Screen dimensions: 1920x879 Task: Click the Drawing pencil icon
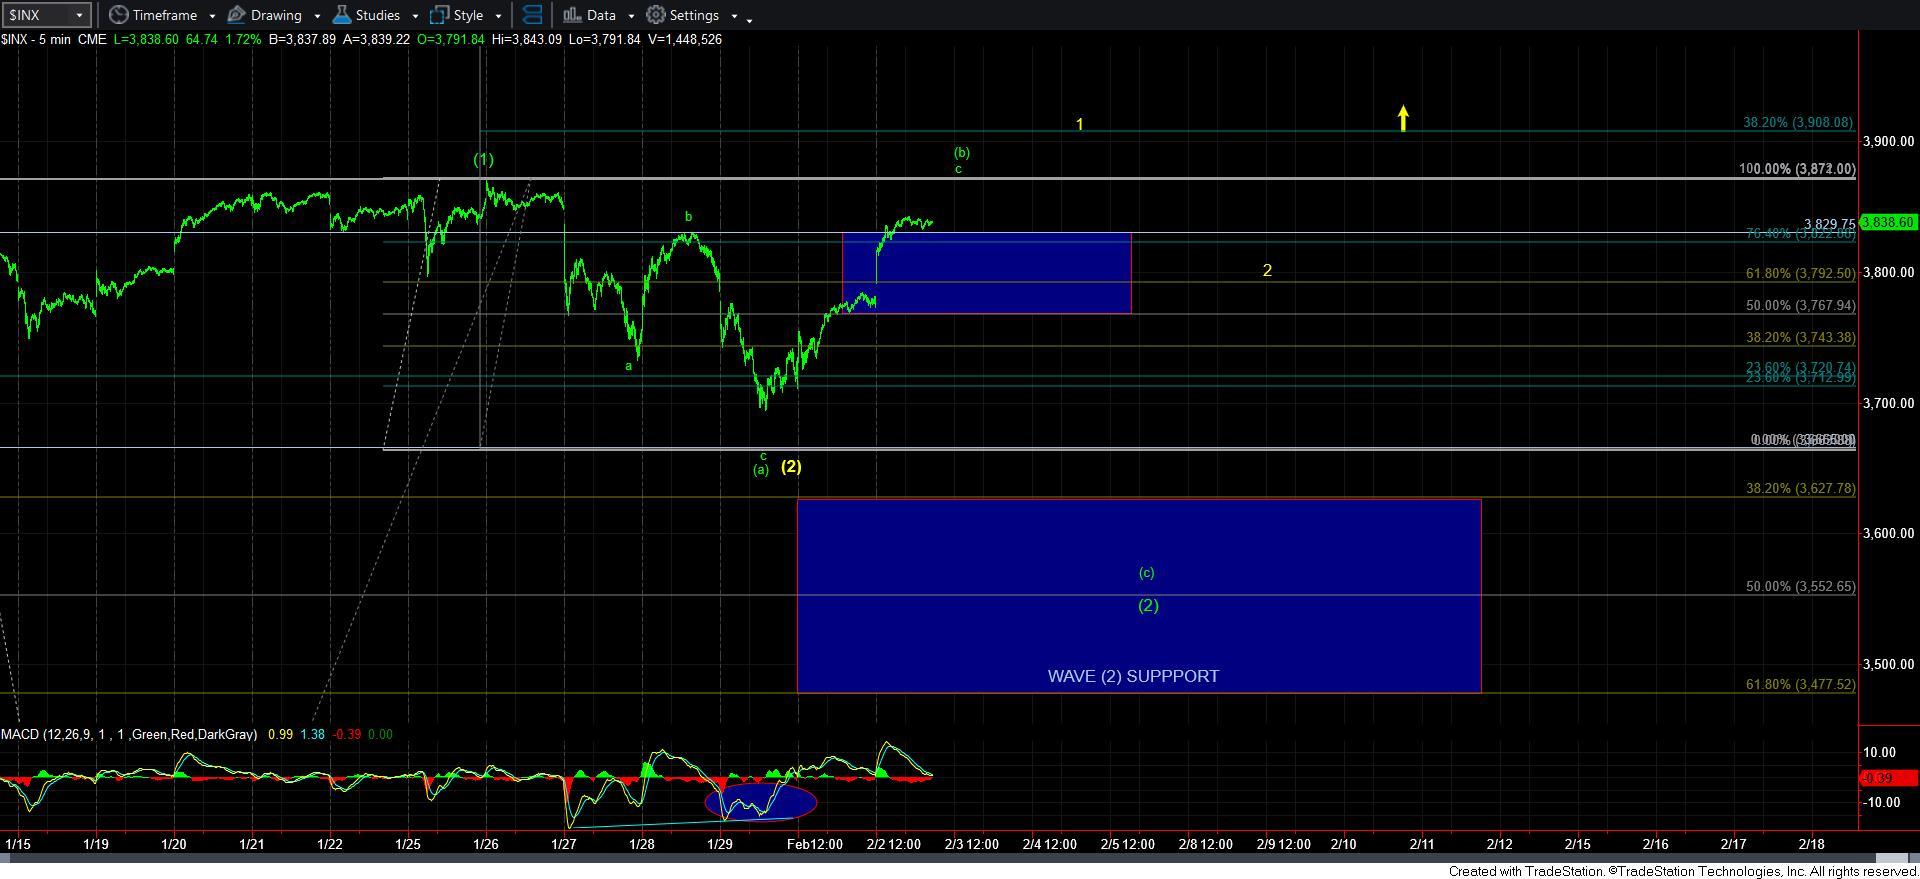point(237,15)
